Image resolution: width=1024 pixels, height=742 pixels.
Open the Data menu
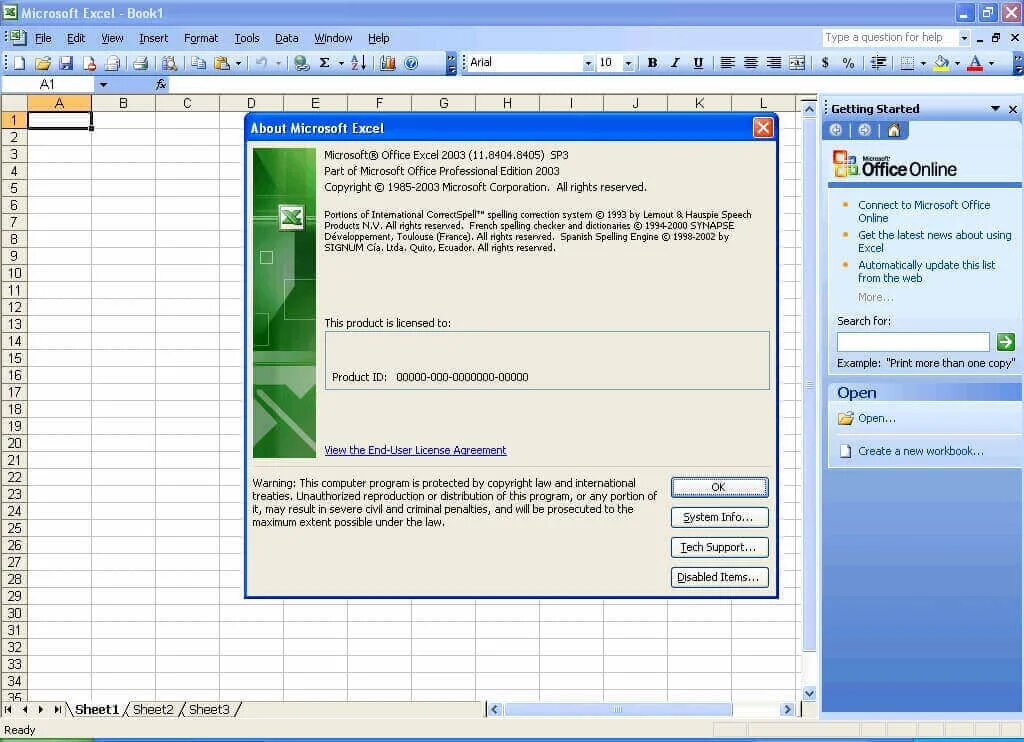(x=287, y=38)
